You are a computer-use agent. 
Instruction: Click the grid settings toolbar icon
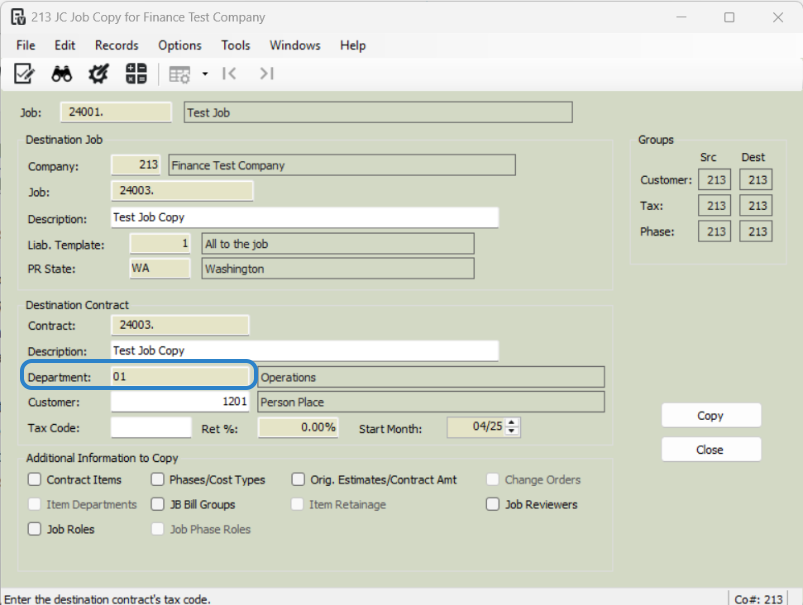click(x=179, y=74)
